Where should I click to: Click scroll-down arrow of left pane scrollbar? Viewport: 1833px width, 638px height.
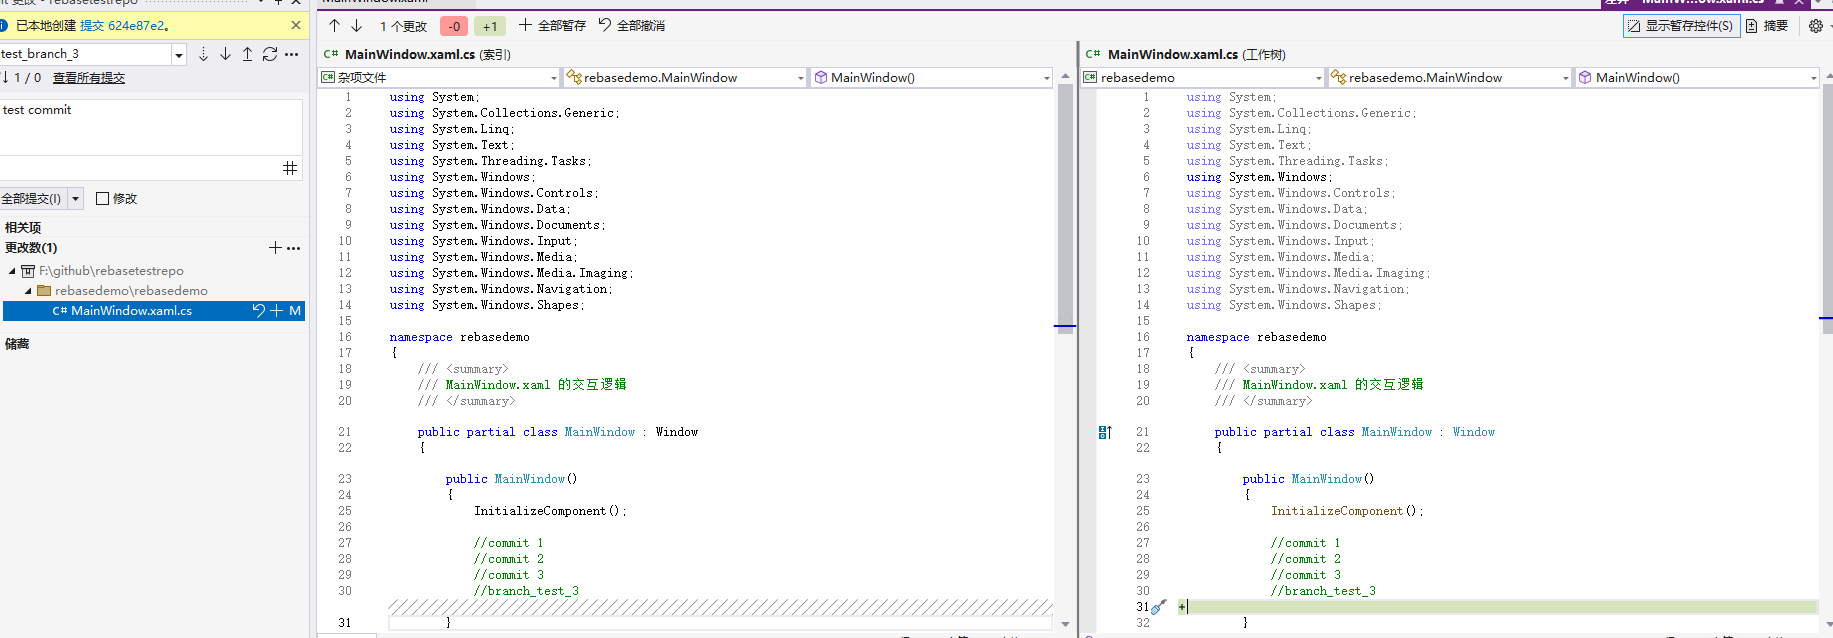1065,624
